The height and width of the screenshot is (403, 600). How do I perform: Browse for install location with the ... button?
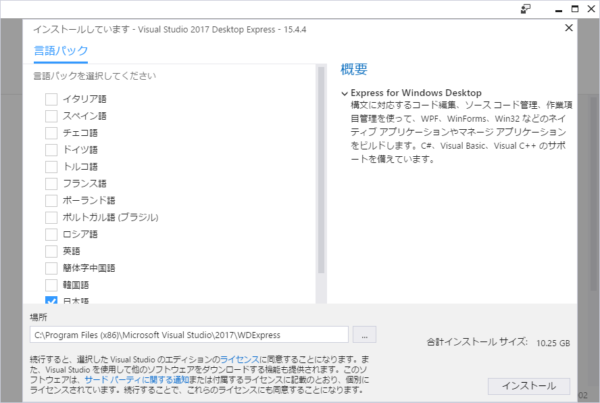(364, 335)
